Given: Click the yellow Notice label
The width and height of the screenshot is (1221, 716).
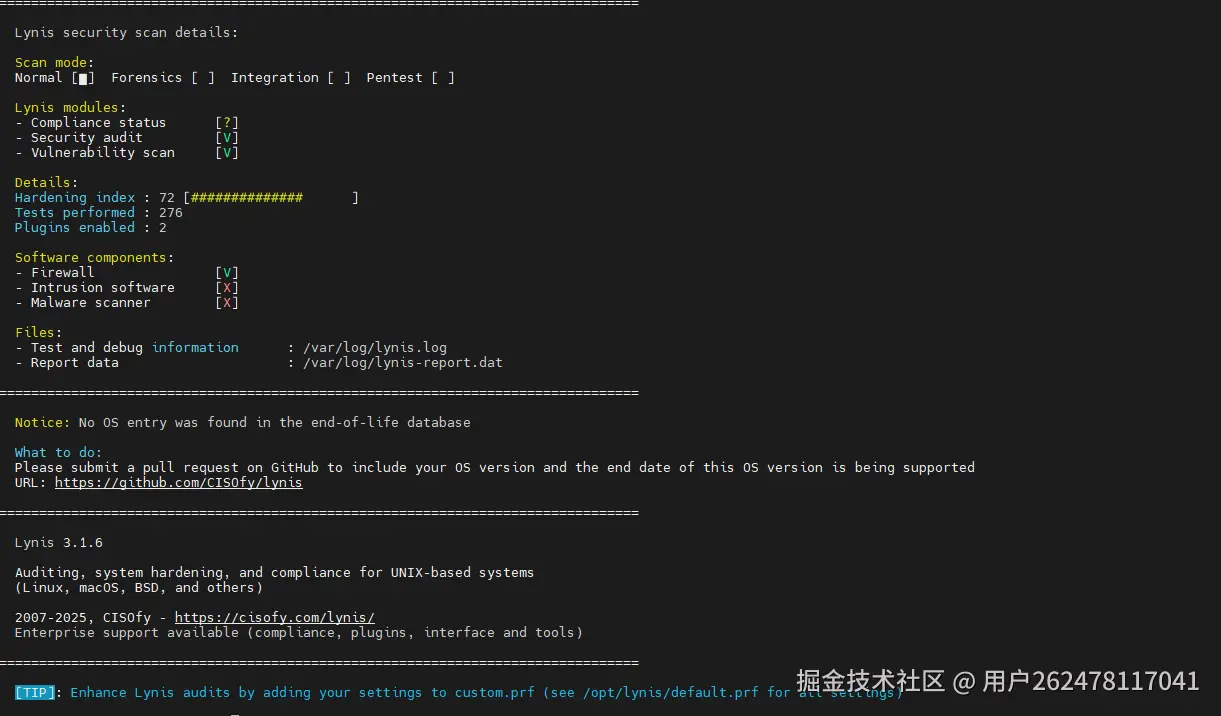Looking at the screenshot, I should tap(42, 423).
